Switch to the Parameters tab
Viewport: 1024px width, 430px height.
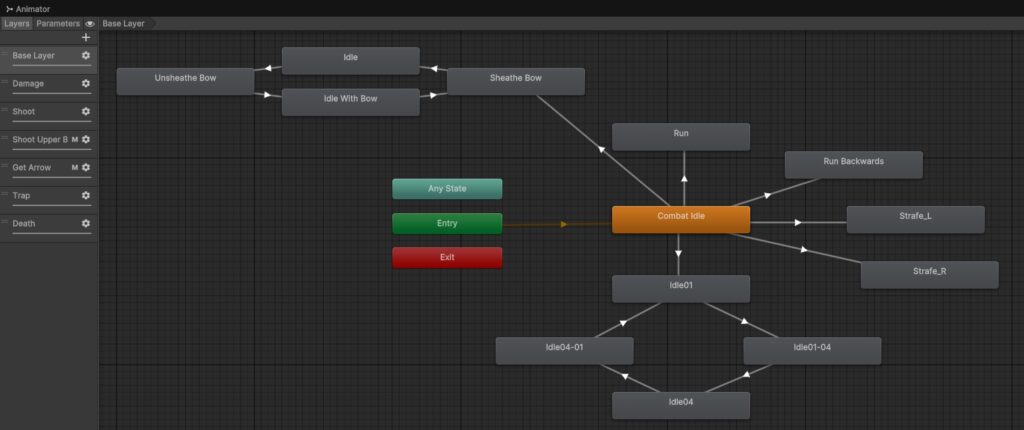[x=58, y=23]
